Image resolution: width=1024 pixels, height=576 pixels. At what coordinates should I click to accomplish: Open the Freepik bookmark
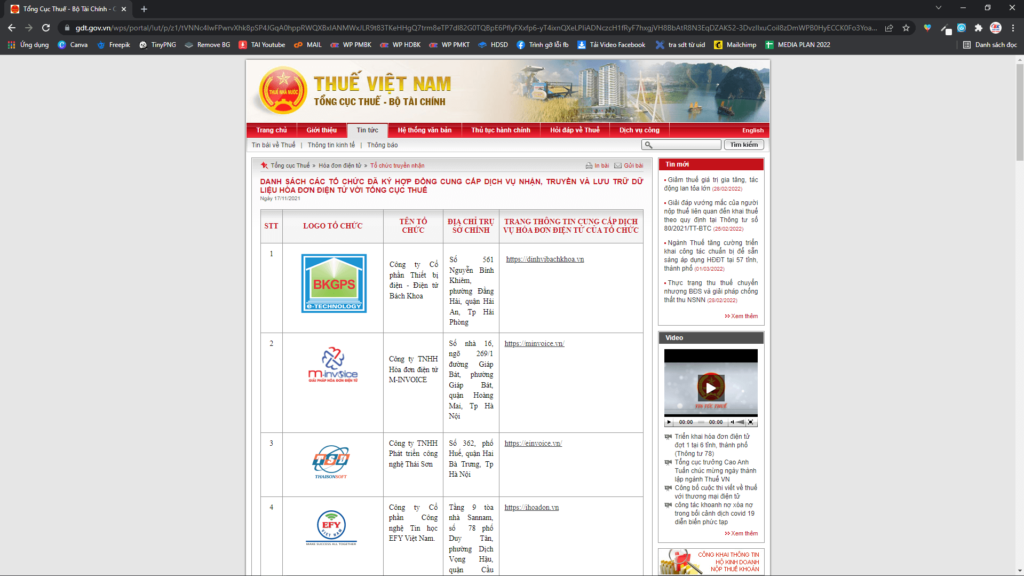113,45
